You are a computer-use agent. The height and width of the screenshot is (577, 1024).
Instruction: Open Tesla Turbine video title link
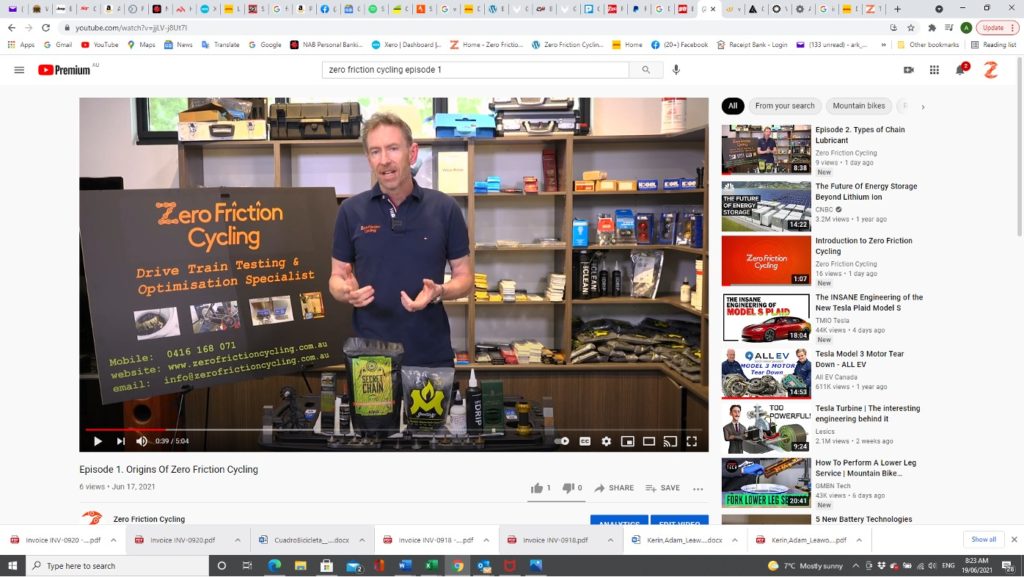[867, 414]
